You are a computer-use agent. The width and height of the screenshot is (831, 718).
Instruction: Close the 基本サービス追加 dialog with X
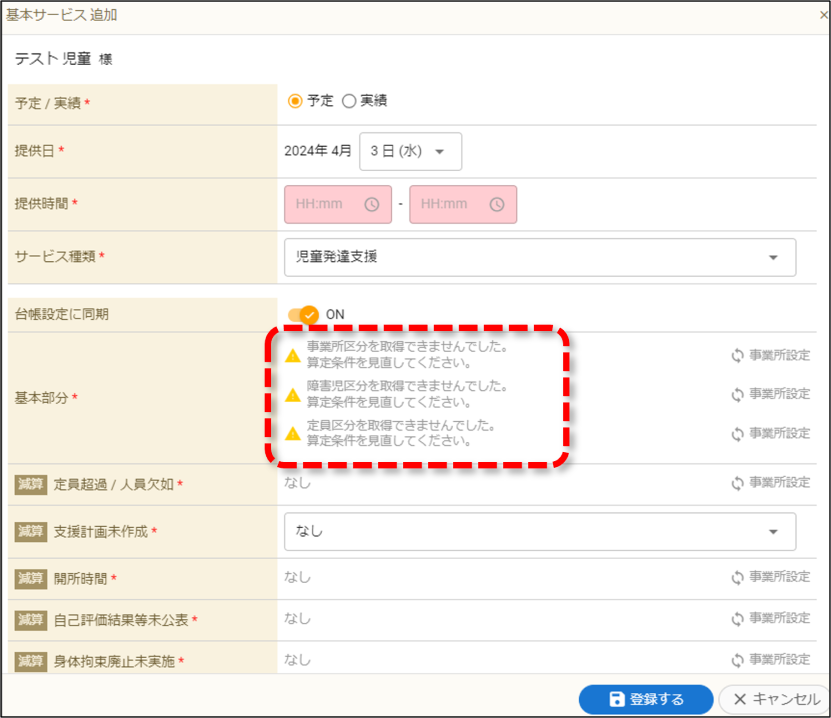click(824, 15)
